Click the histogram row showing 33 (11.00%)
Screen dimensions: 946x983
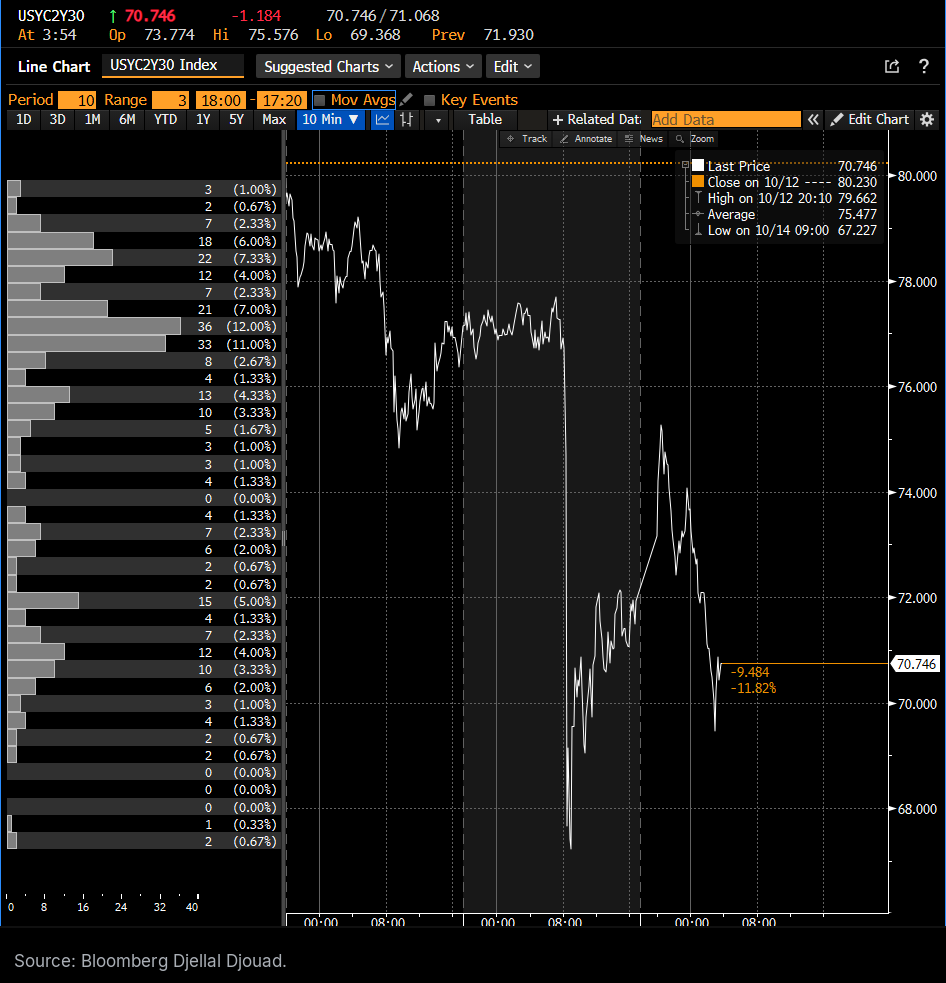pos(143,344)
